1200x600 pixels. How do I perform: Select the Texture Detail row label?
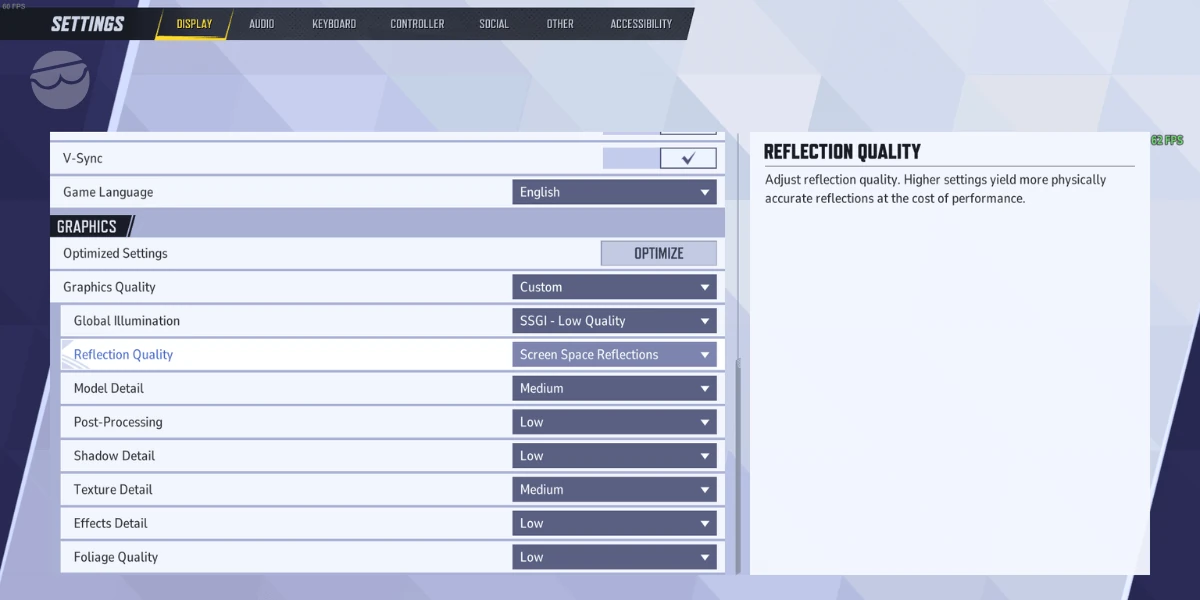point(113,490)
